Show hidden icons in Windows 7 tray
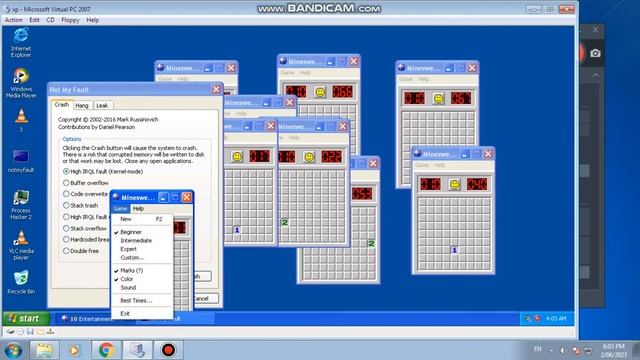The image size is (640, 360). (x=551, y=350)
